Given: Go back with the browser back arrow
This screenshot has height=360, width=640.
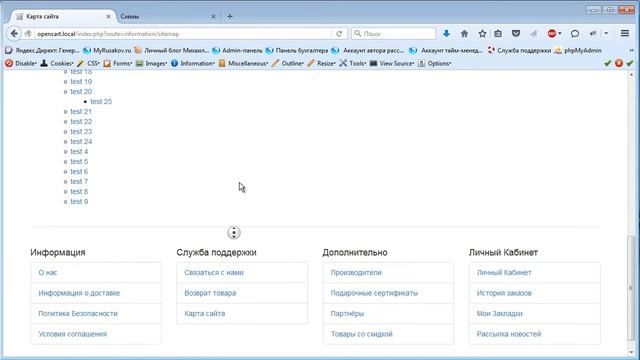Looking at the screenshot, I should 14,33.
